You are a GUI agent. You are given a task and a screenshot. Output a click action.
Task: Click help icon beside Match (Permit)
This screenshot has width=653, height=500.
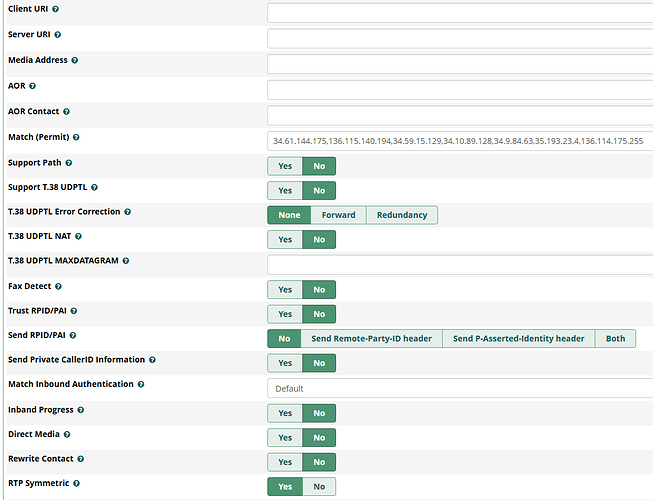(76, 137)
